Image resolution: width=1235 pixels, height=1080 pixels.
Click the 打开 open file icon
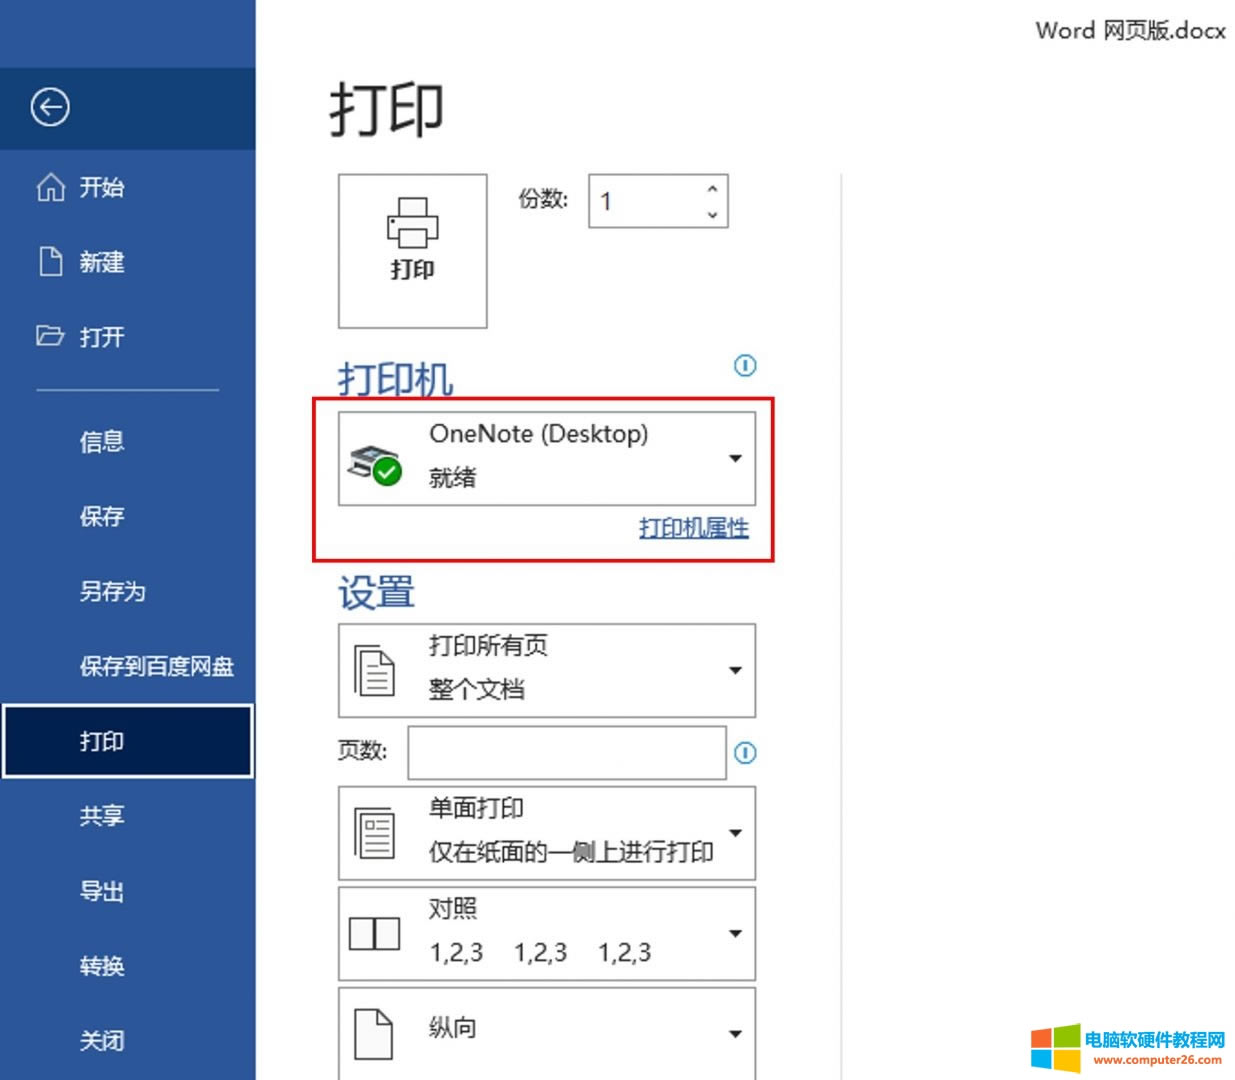click(49, 337)
